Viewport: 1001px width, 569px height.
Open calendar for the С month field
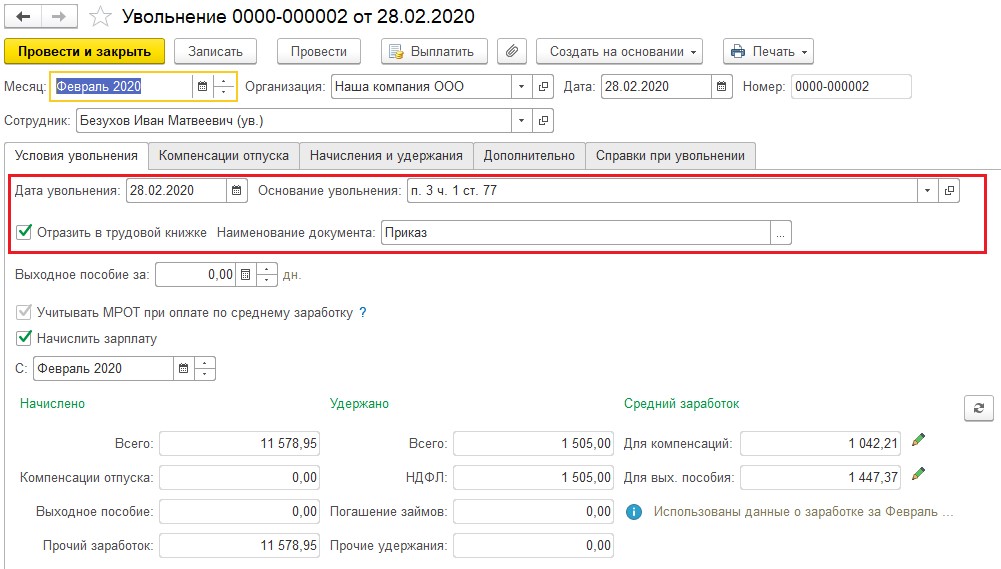pos(183,368)
